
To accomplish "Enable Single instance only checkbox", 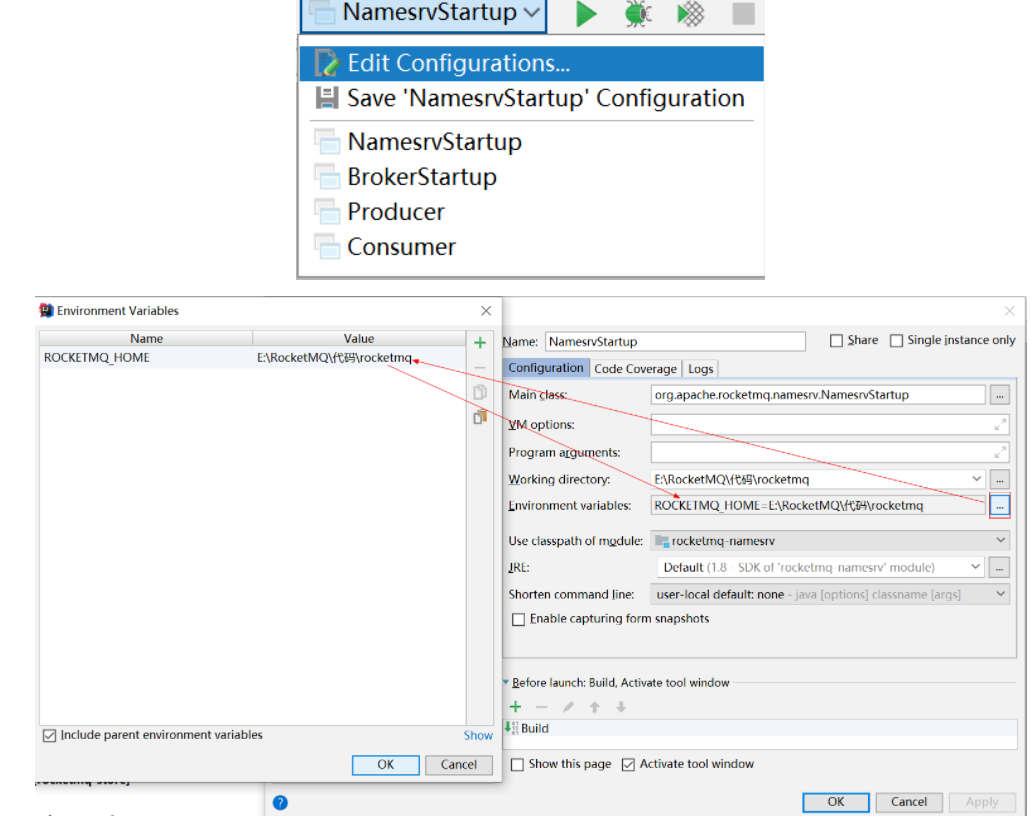I will coord(896,341).
